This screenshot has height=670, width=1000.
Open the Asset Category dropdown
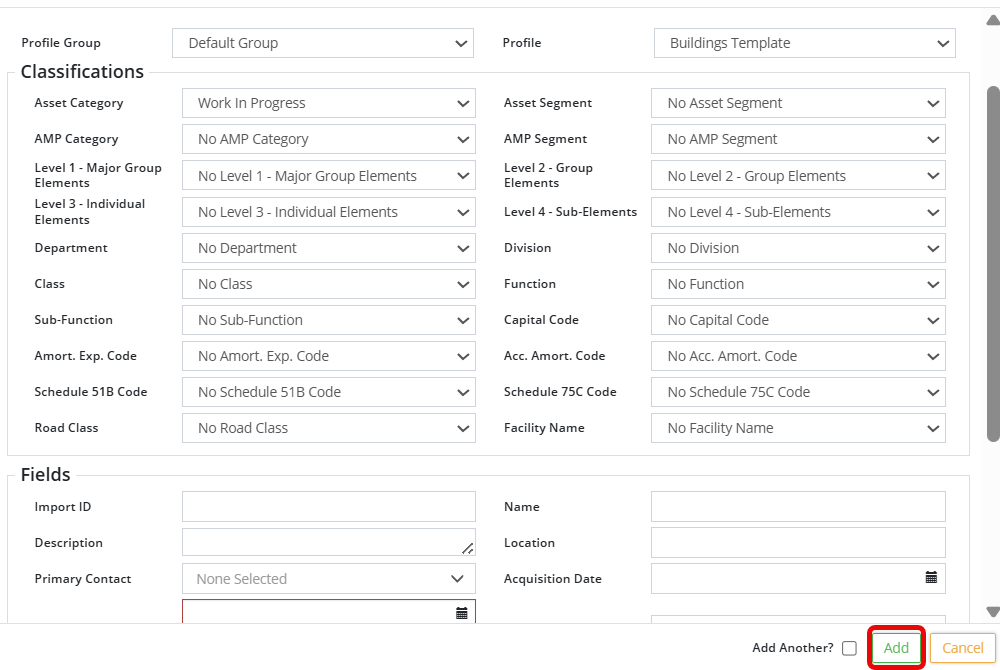(328, 103)
